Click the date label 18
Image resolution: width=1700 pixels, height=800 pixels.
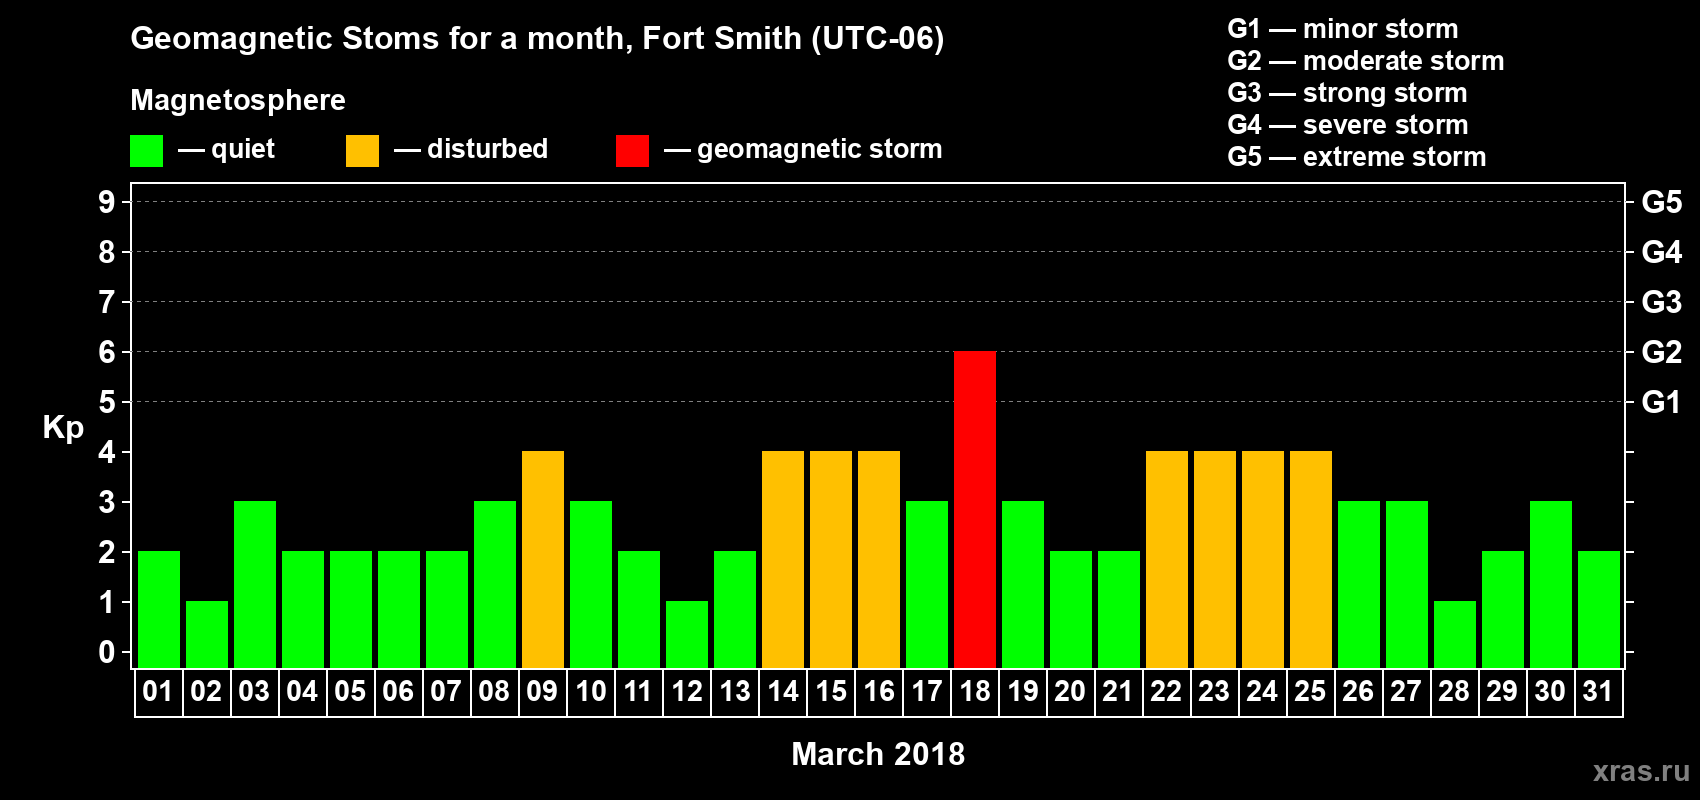click(974, 692)
